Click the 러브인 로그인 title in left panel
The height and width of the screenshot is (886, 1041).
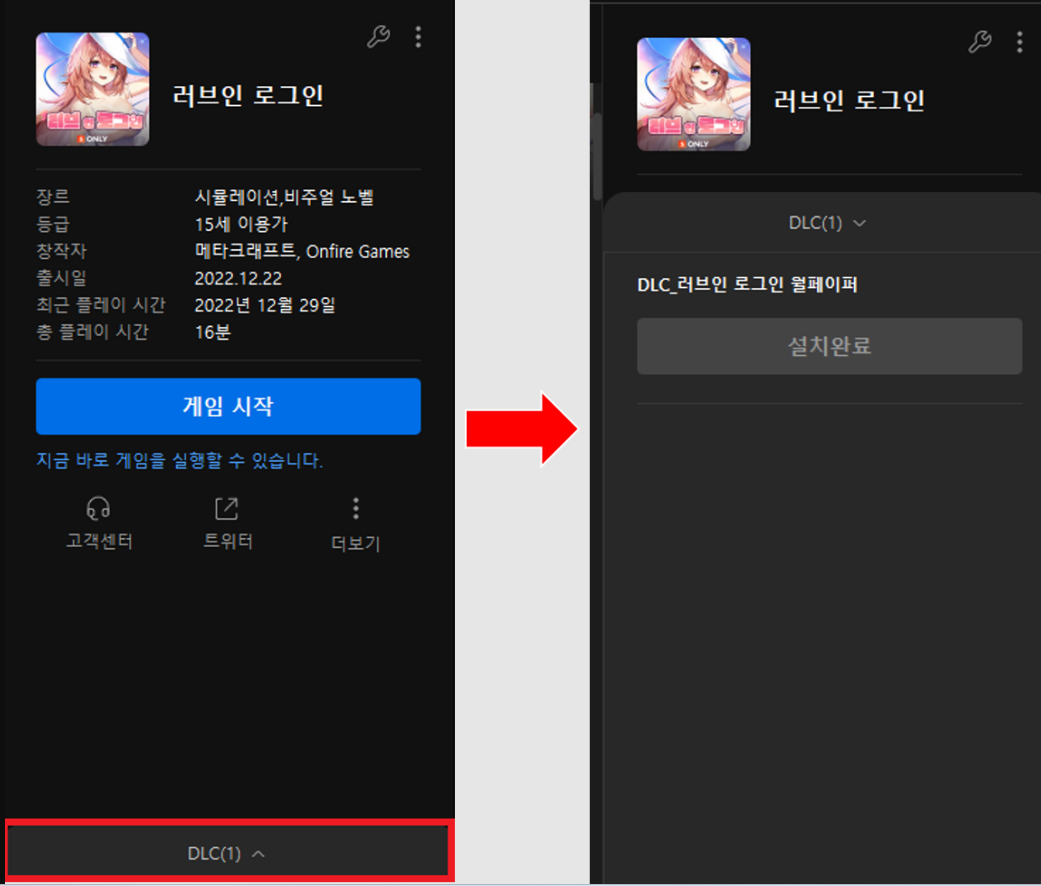247,96
